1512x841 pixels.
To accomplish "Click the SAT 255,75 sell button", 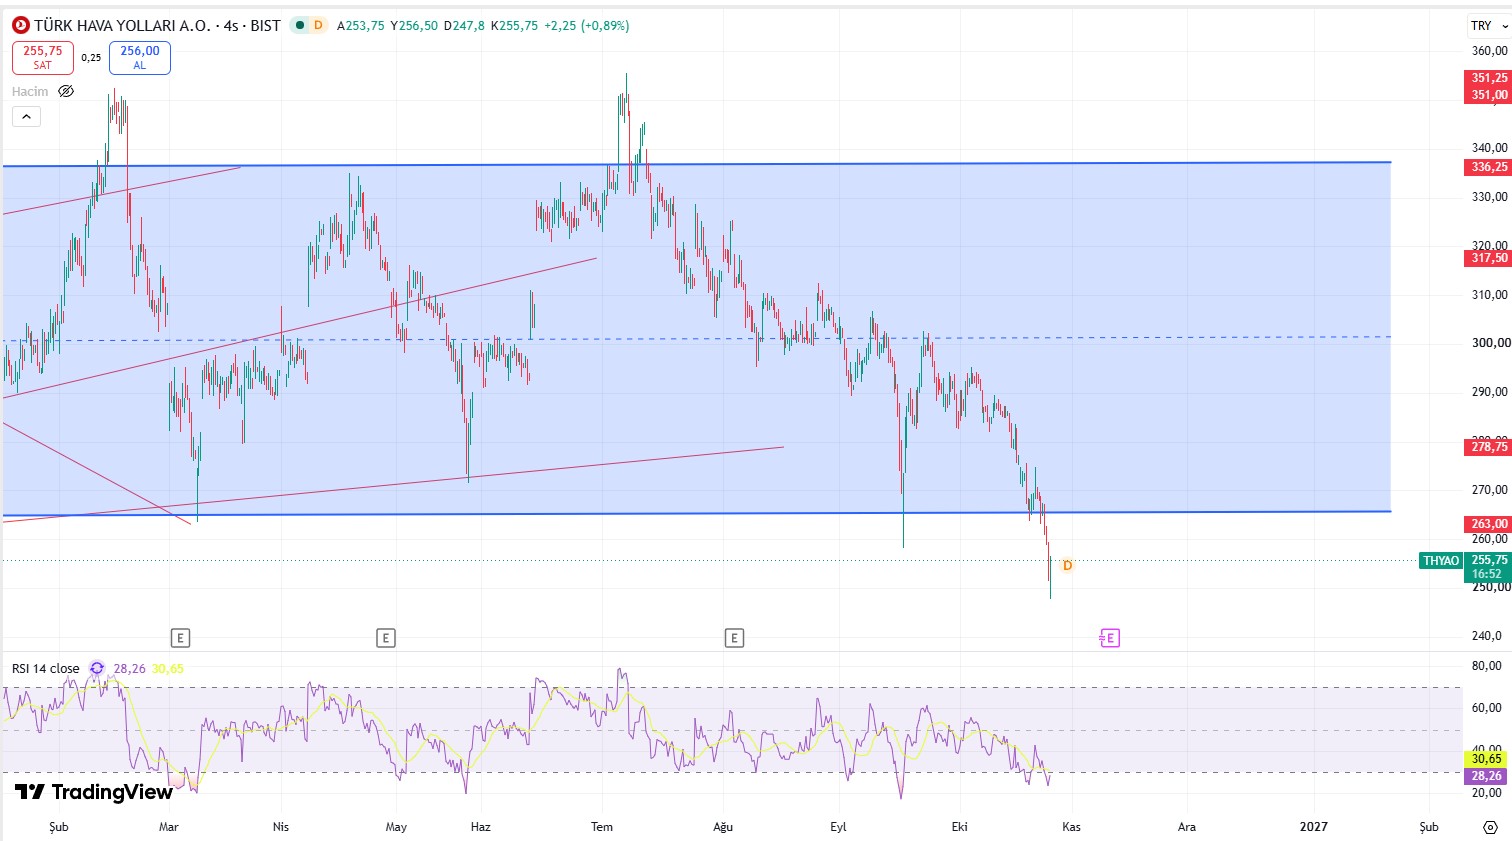I will (x=43, y=57).
